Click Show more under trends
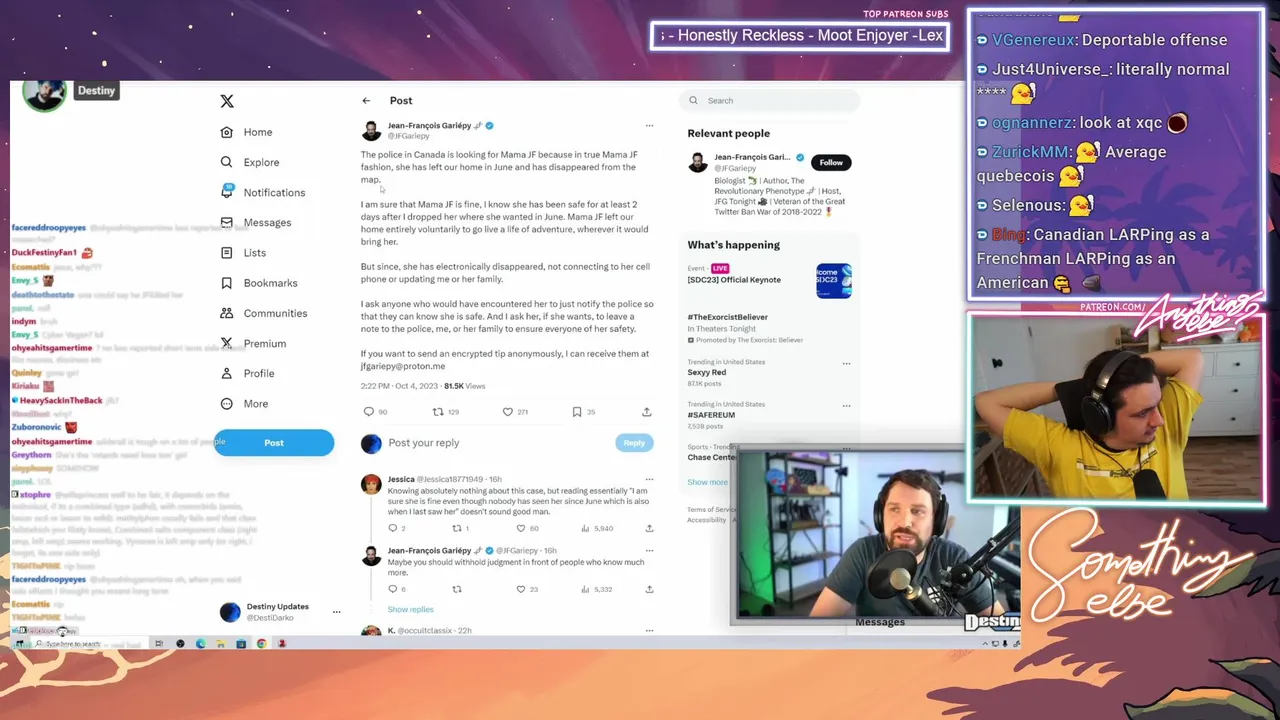Image resolution: width=1280 pixels, height=720 pixels. pos(707,482)
